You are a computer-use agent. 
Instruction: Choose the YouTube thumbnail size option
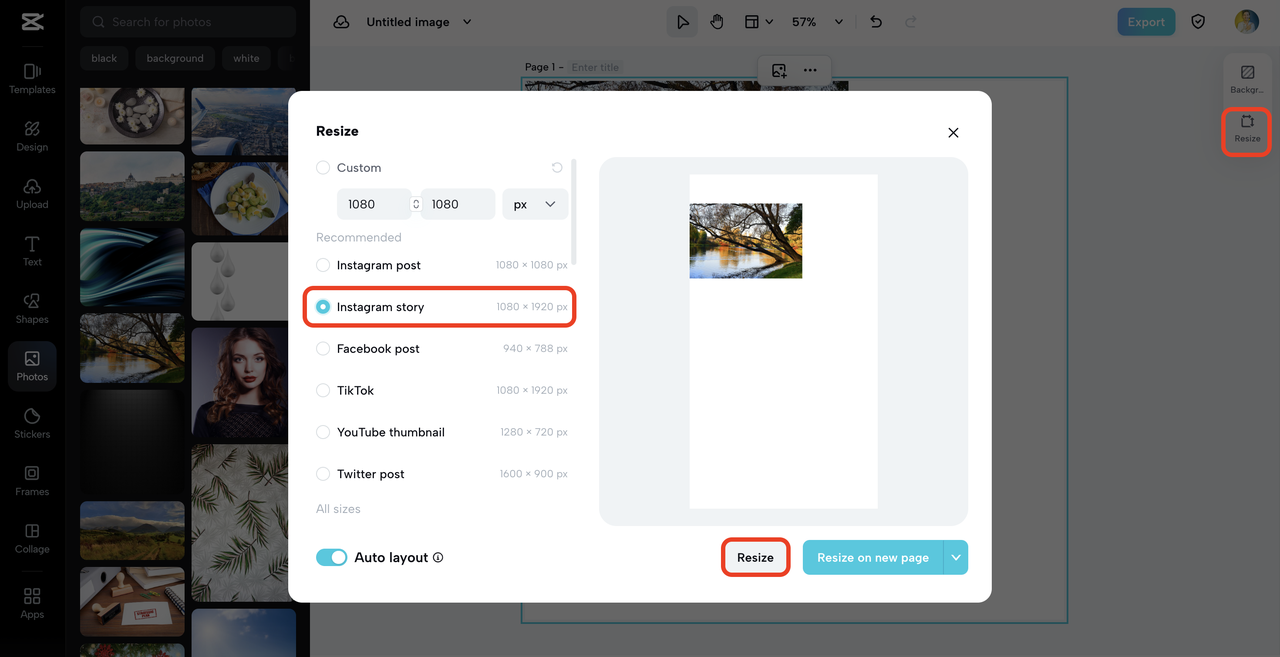(x=323, y=432)
